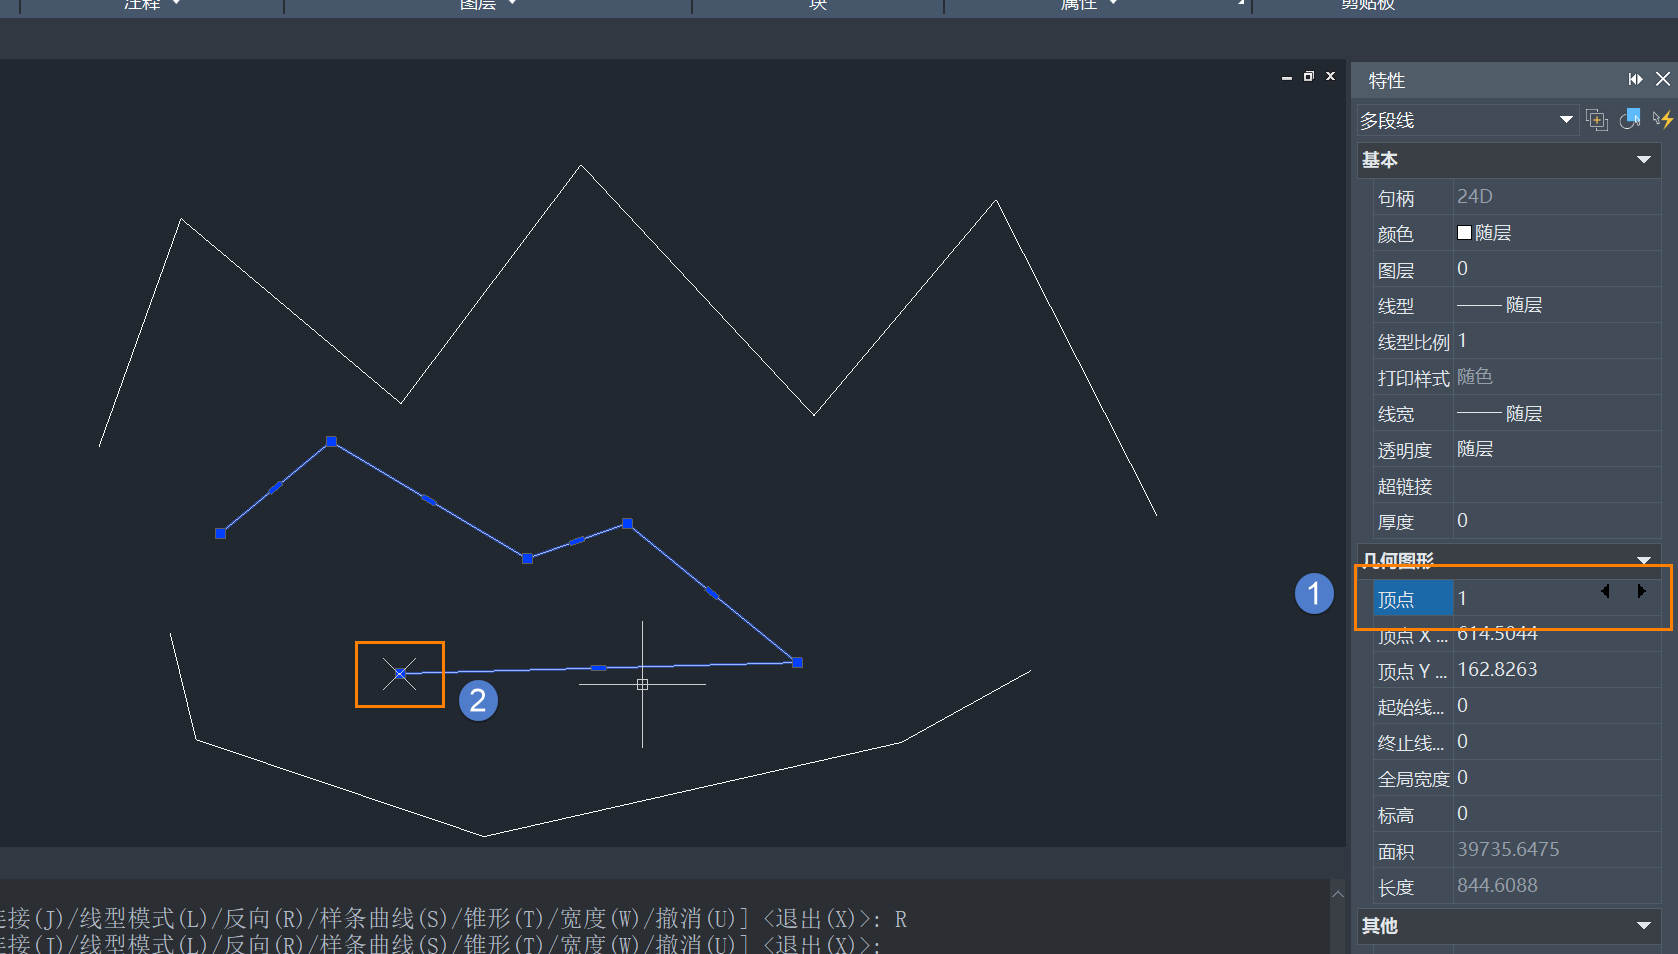
Task: Toggle auto-hide for the 特性 panel
Action: click(x=1635, y=79)
